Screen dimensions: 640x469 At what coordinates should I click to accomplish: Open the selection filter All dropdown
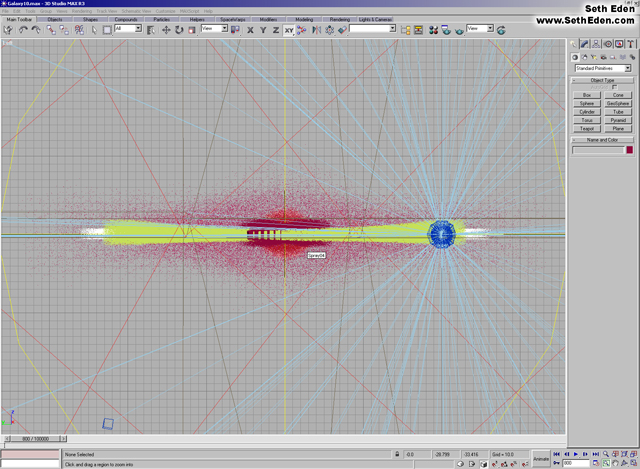tap(128, 29)
